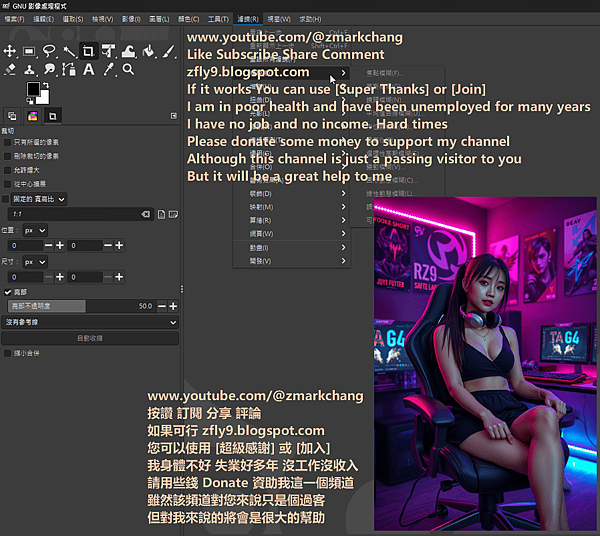Viewport: 600px width, 536px height.
Task: Open the size unit px dropdown
Action: tap(35, 262)
